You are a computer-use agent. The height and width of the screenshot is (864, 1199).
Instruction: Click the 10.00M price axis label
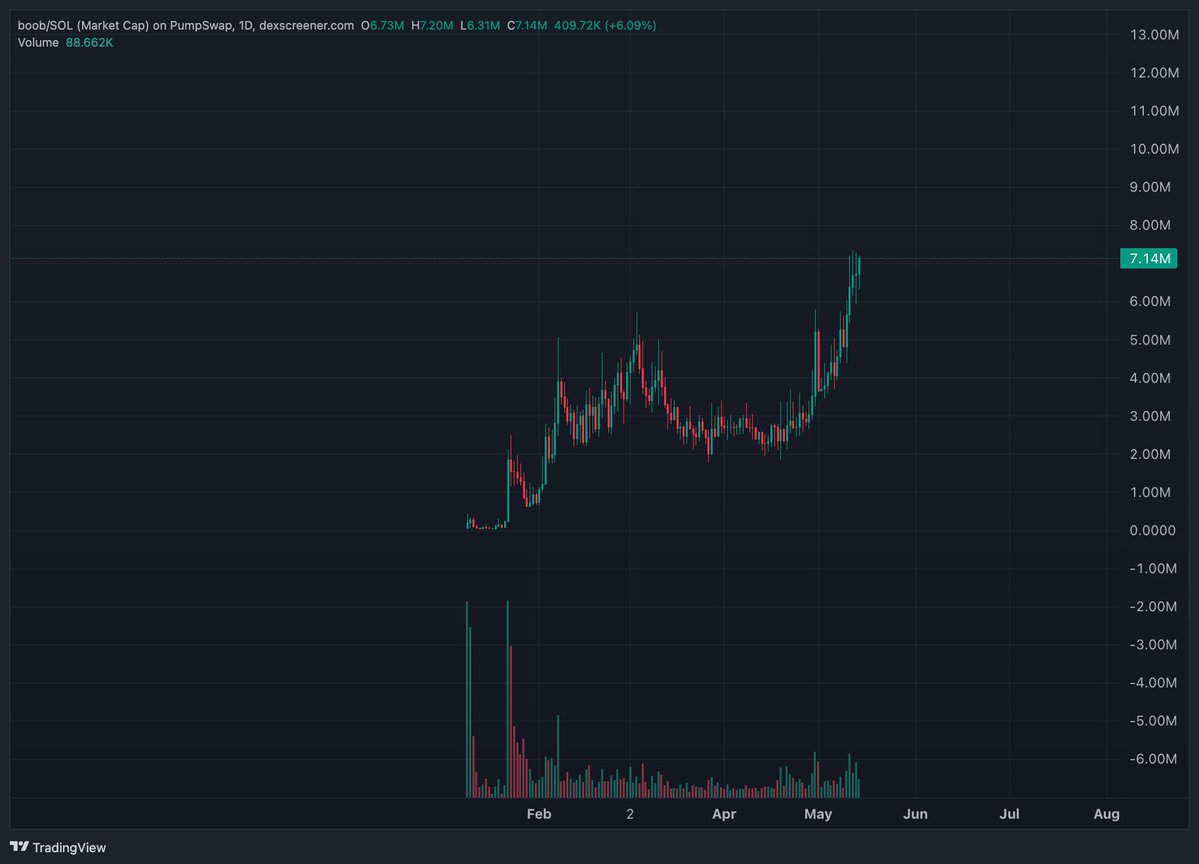pyautogui.click(x=1154, y=149)
